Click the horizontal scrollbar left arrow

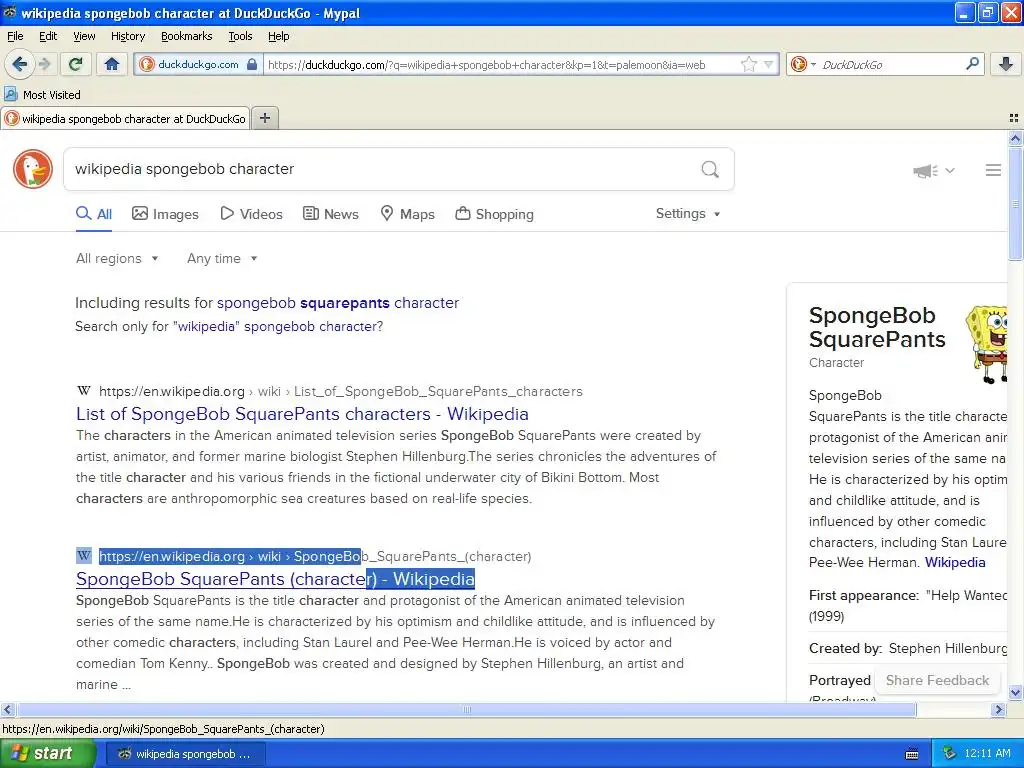7,709
